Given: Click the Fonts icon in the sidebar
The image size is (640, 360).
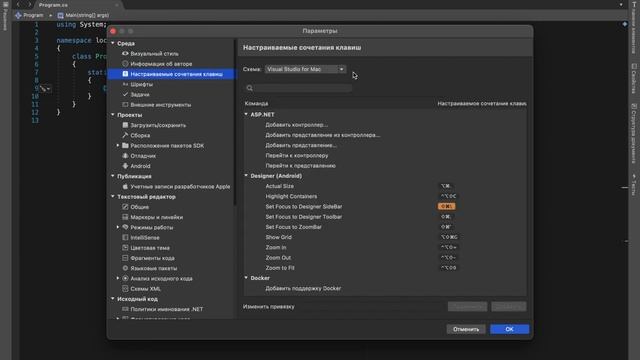Looking at the screenshot, I should click(x=125, y=84).
